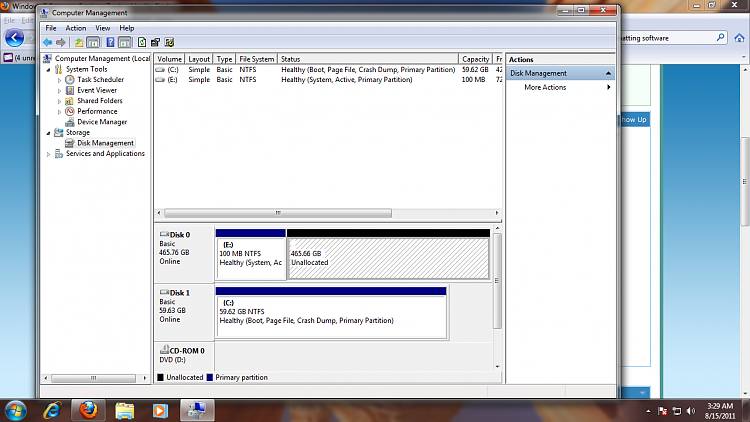Click the disk view vertical scrollbar thumb
Screen dimensions: 750x422
[497, 280]
